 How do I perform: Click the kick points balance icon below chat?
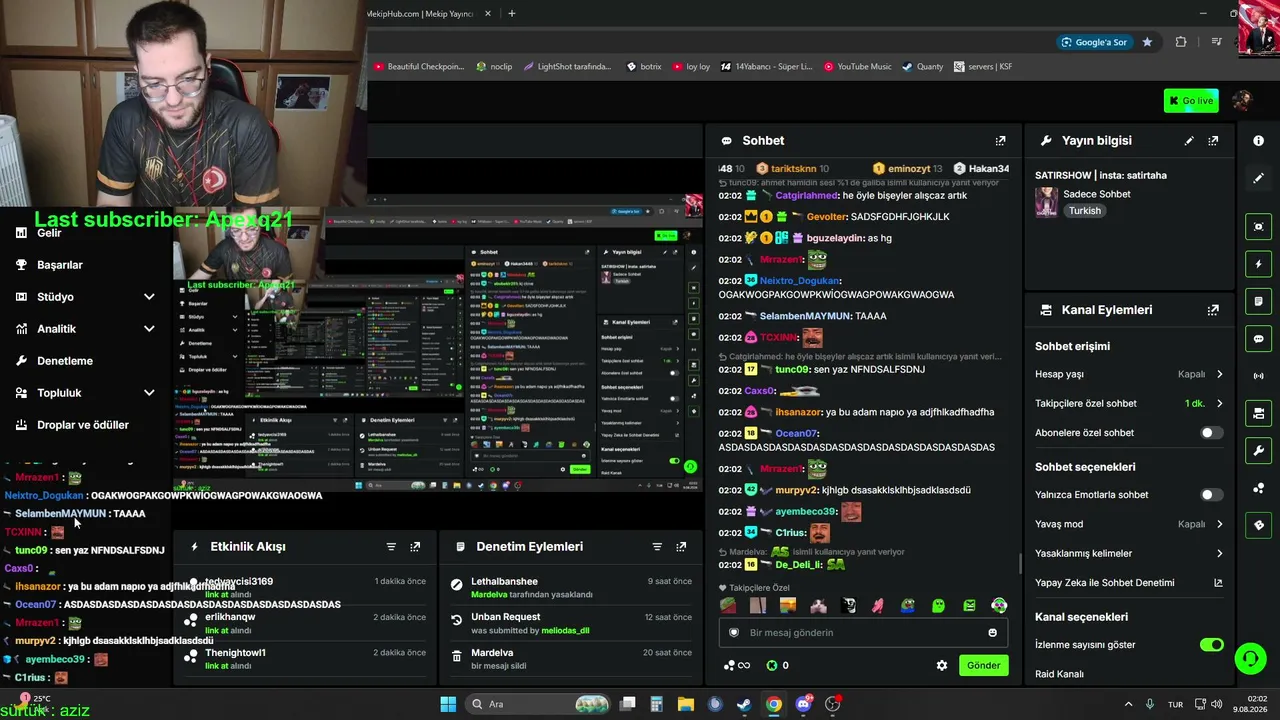tap(772, 665)
